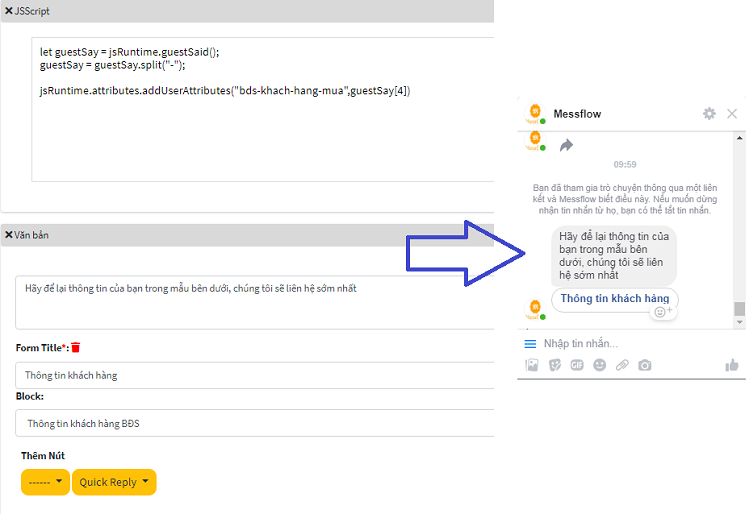Open the hamburger menu beside the message input
Viewport: 749px width, 514px height.
(530, 344)
